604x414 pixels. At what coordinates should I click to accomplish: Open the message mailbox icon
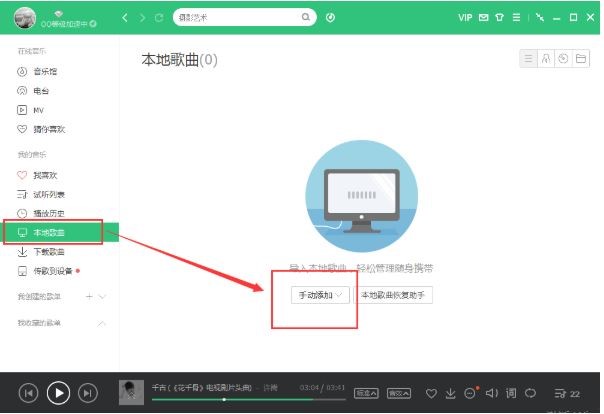483,17
